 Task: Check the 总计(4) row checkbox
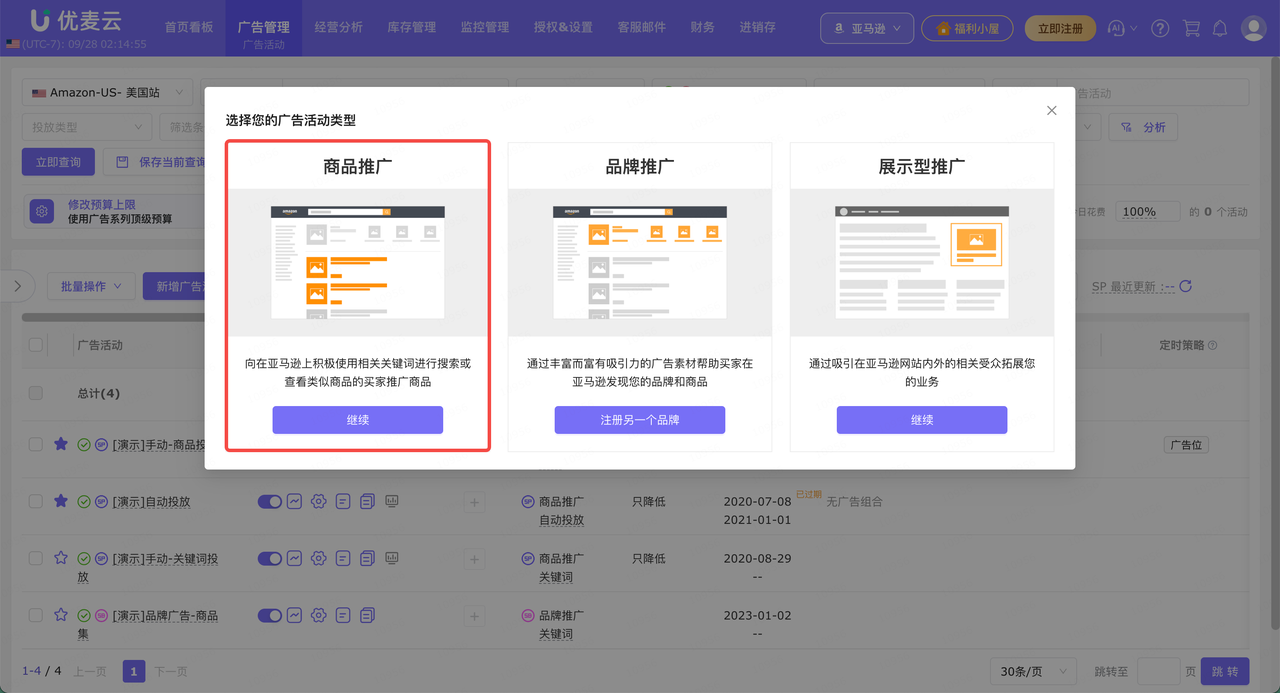coord(36,393)
